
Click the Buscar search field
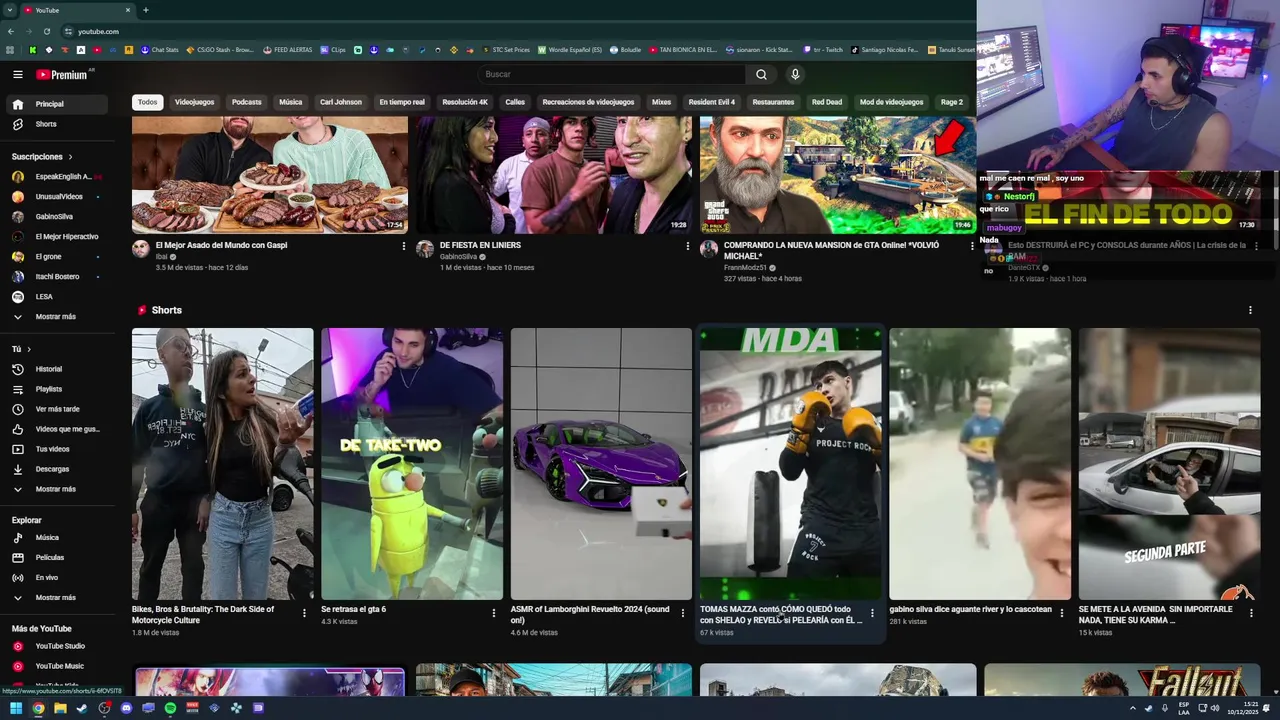pos(611,74)
